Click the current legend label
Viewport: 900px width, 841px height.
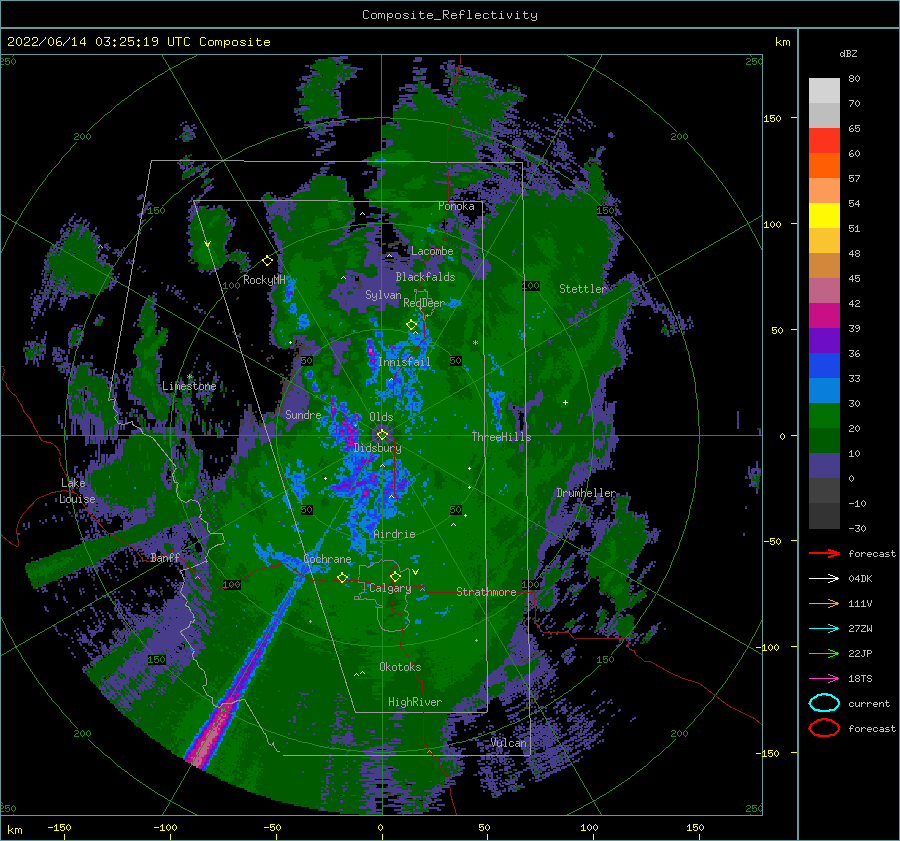point(869,704)
